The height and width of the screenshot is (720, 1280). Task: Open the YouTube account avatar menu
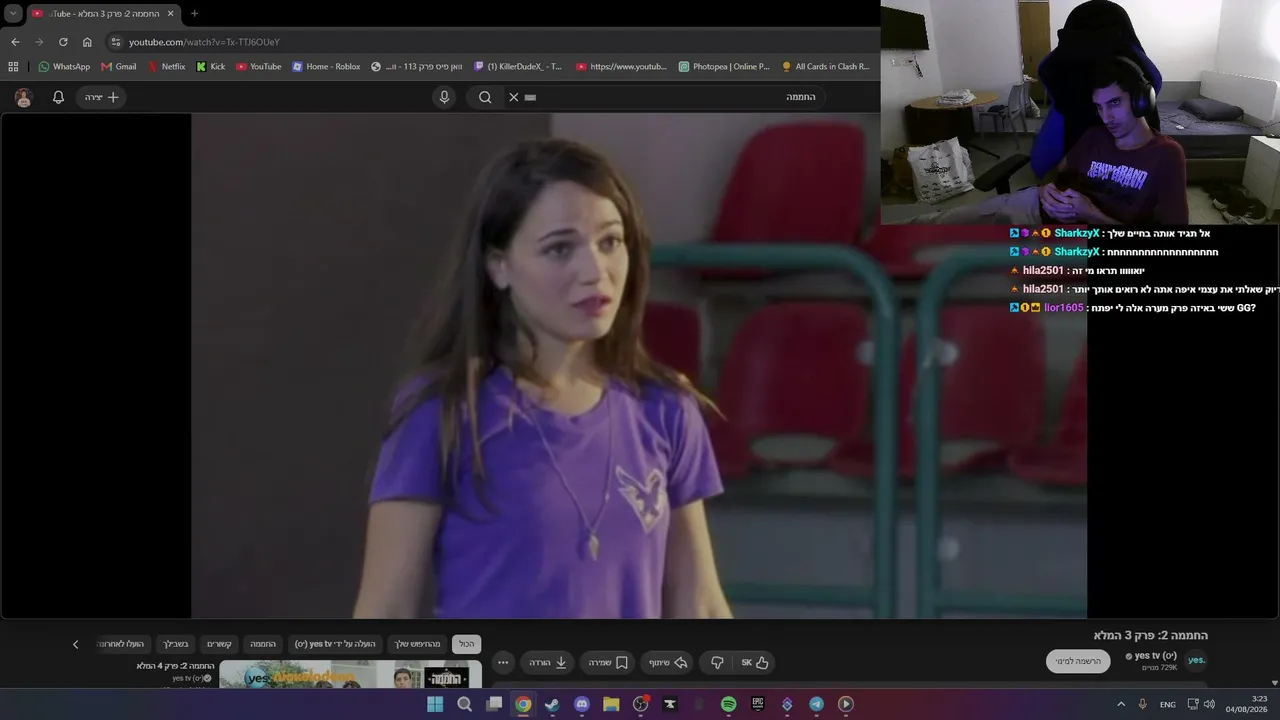[24, 97]
